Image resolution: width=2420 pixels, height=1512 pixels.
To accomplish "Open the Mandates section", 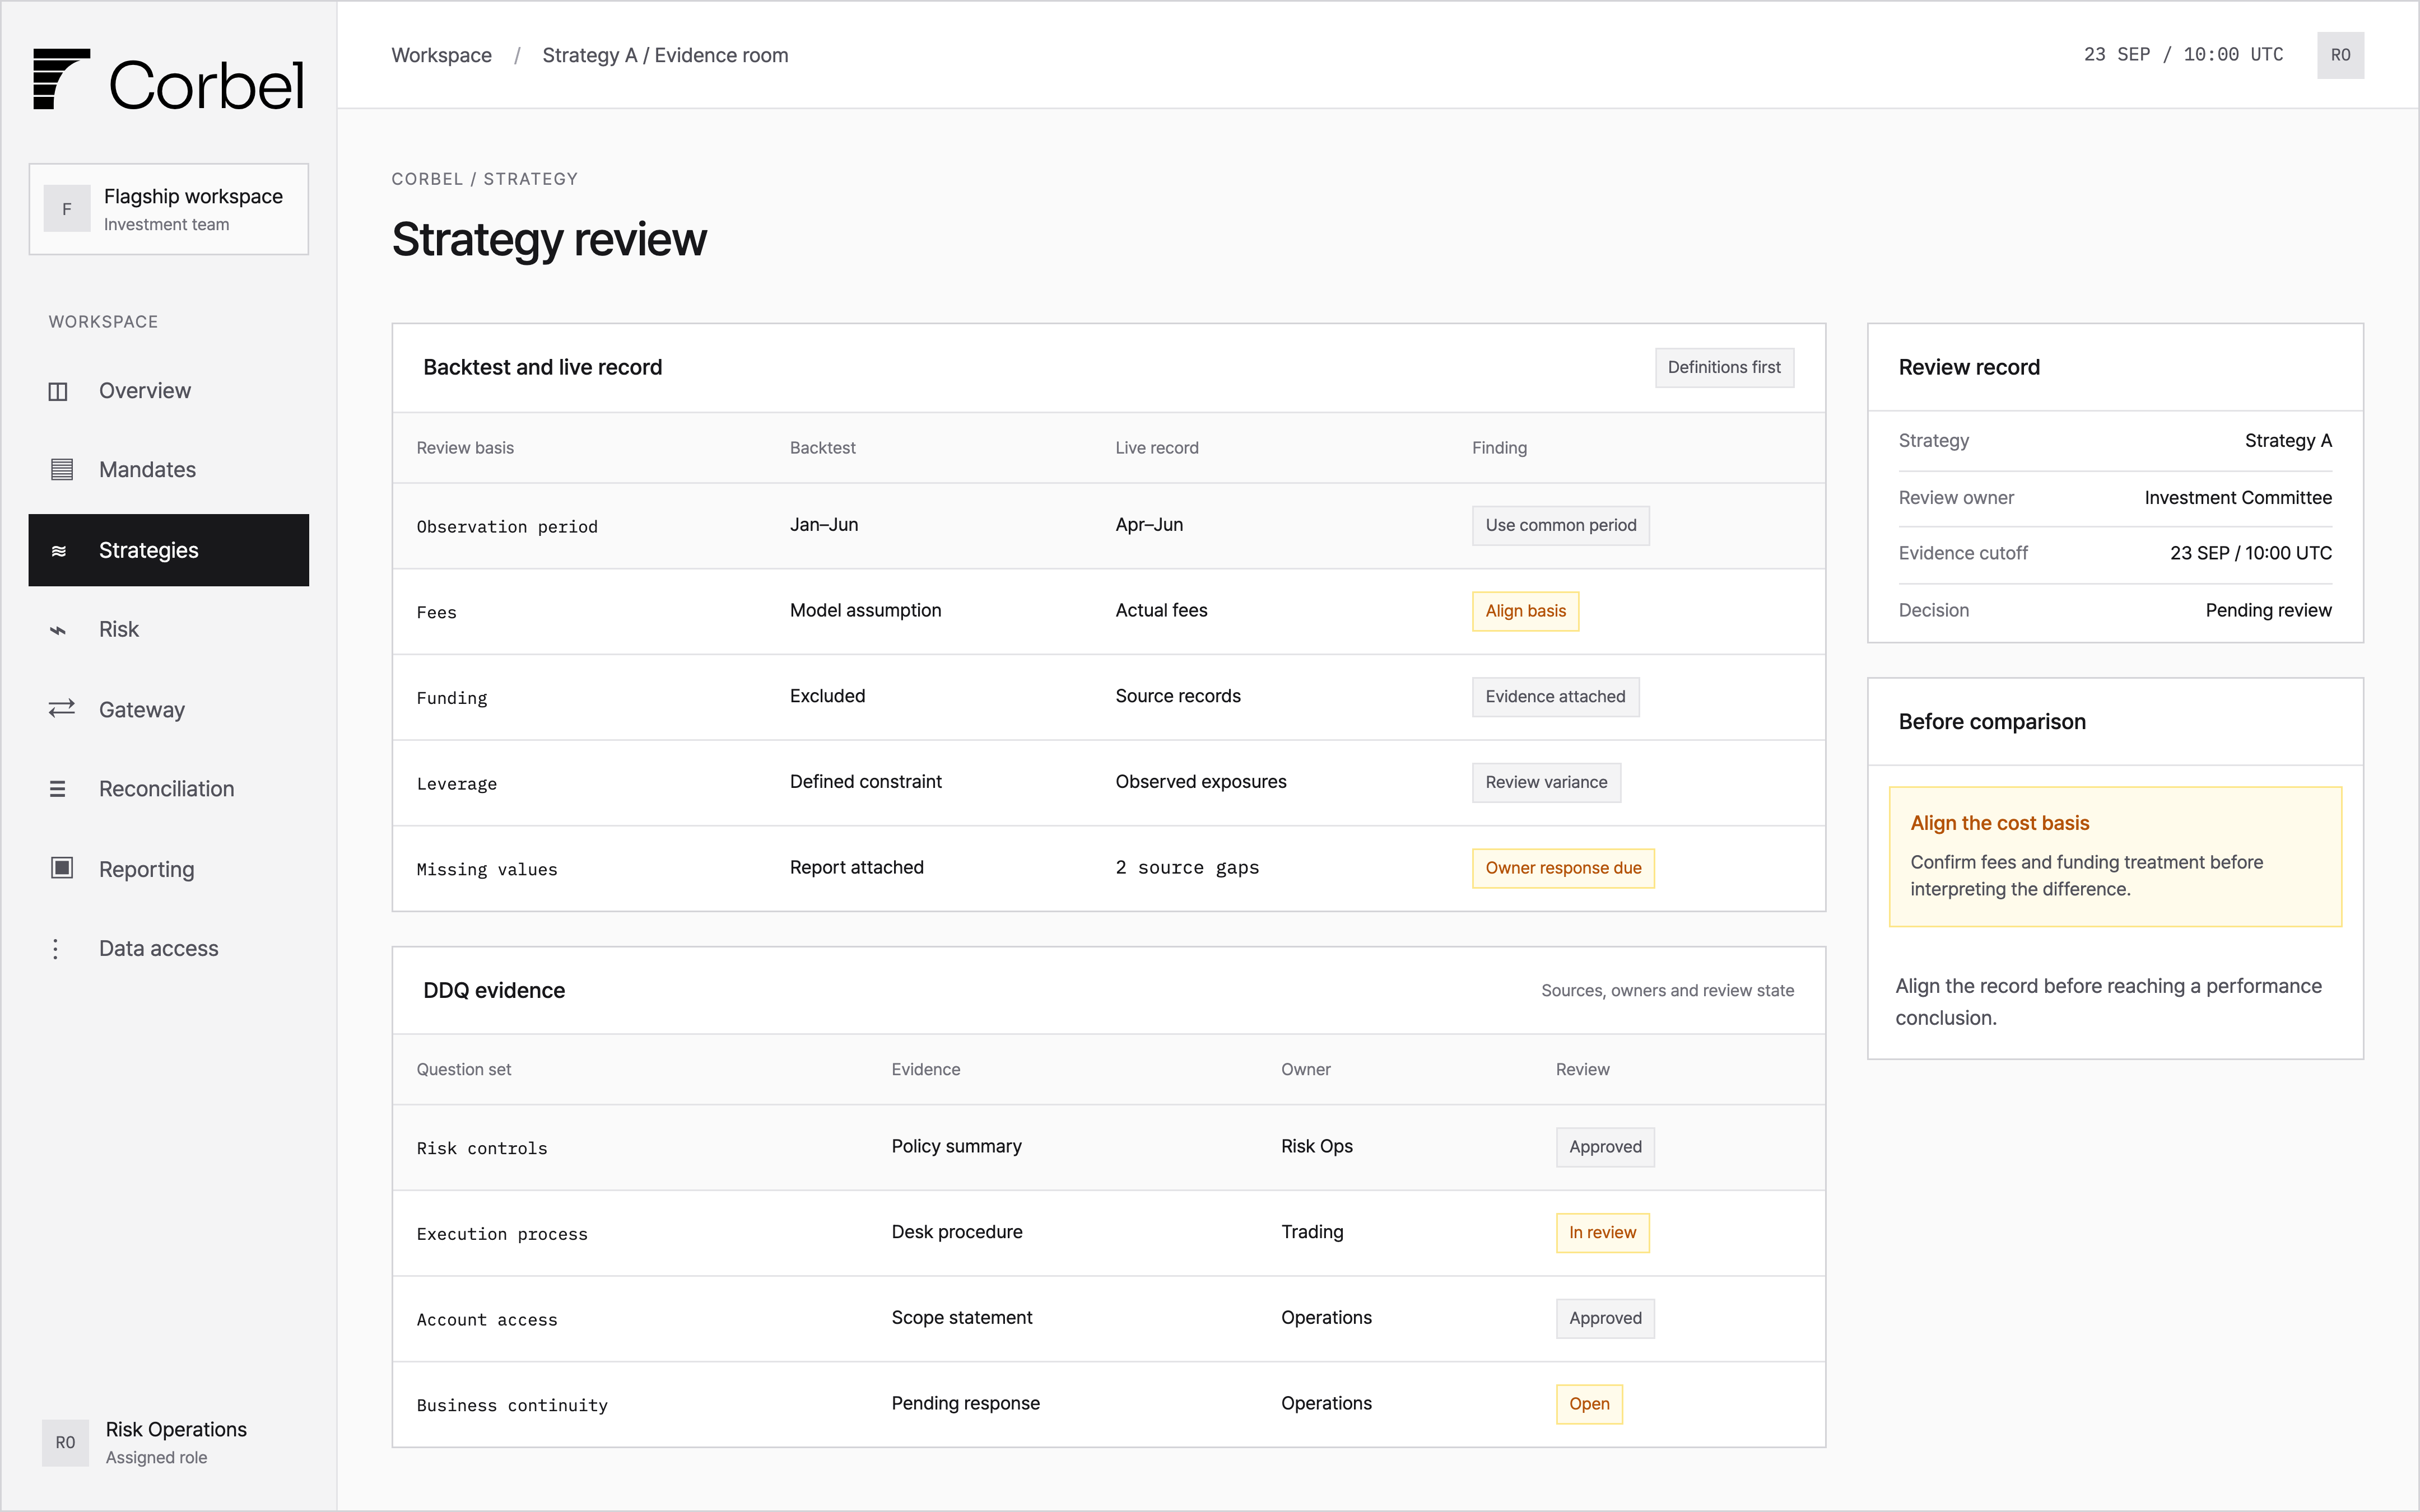I will (x=168, y=470).
